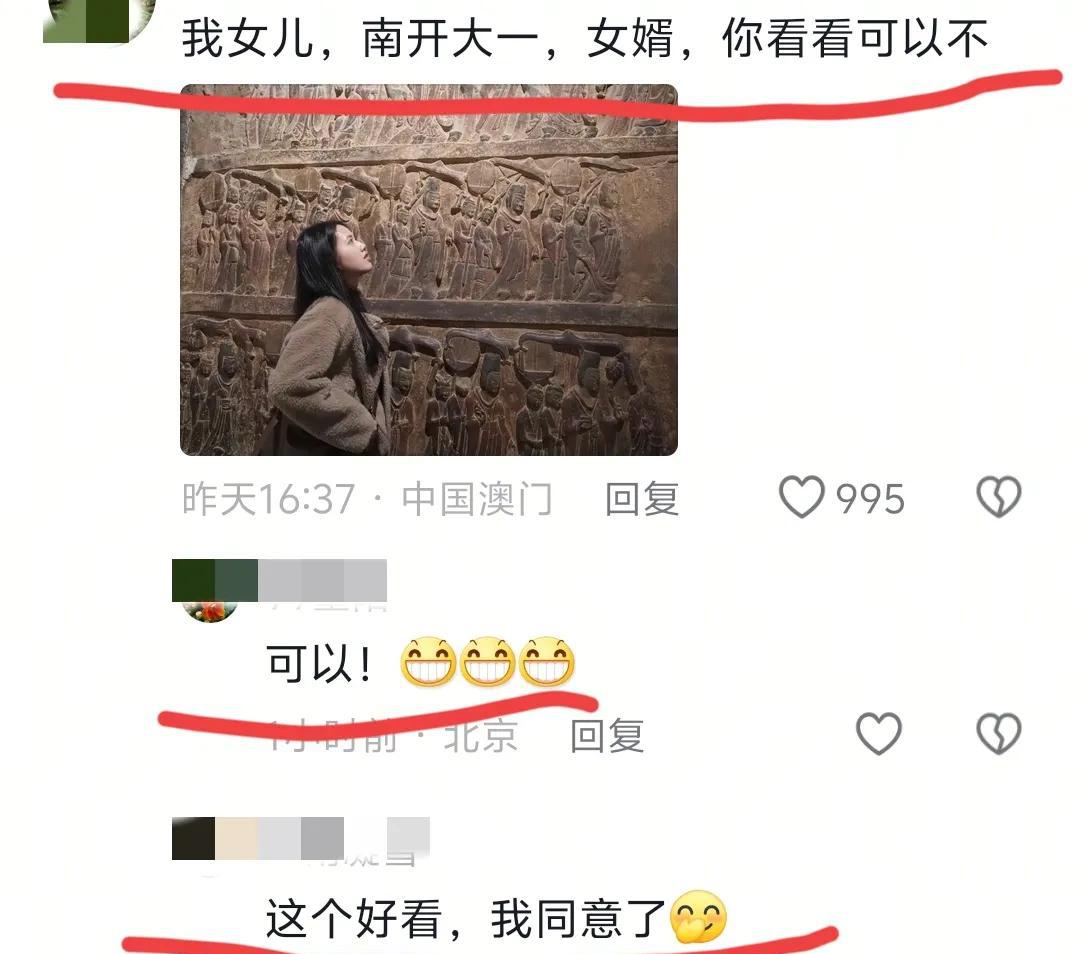Tap the reply text 这个好看，我同意了

pos(466,919)
